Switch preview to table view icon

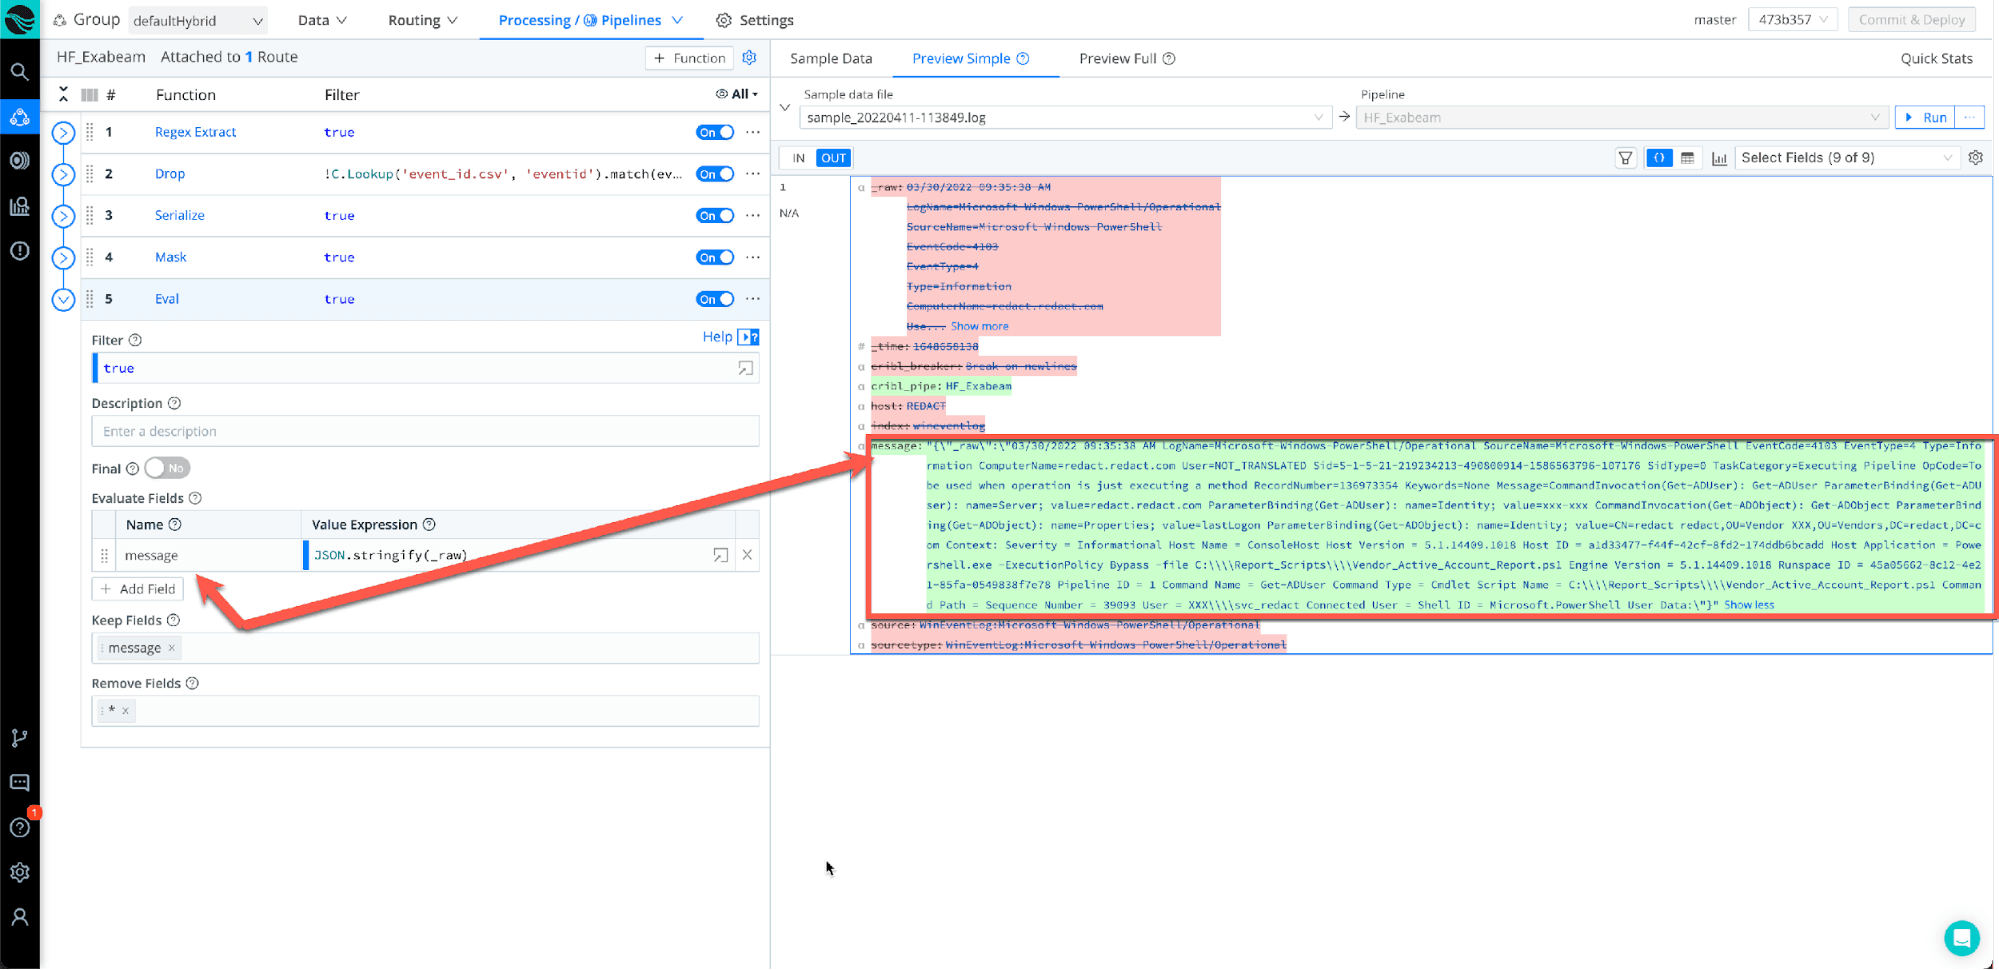pyautogui.click(x=1687, y=158)
